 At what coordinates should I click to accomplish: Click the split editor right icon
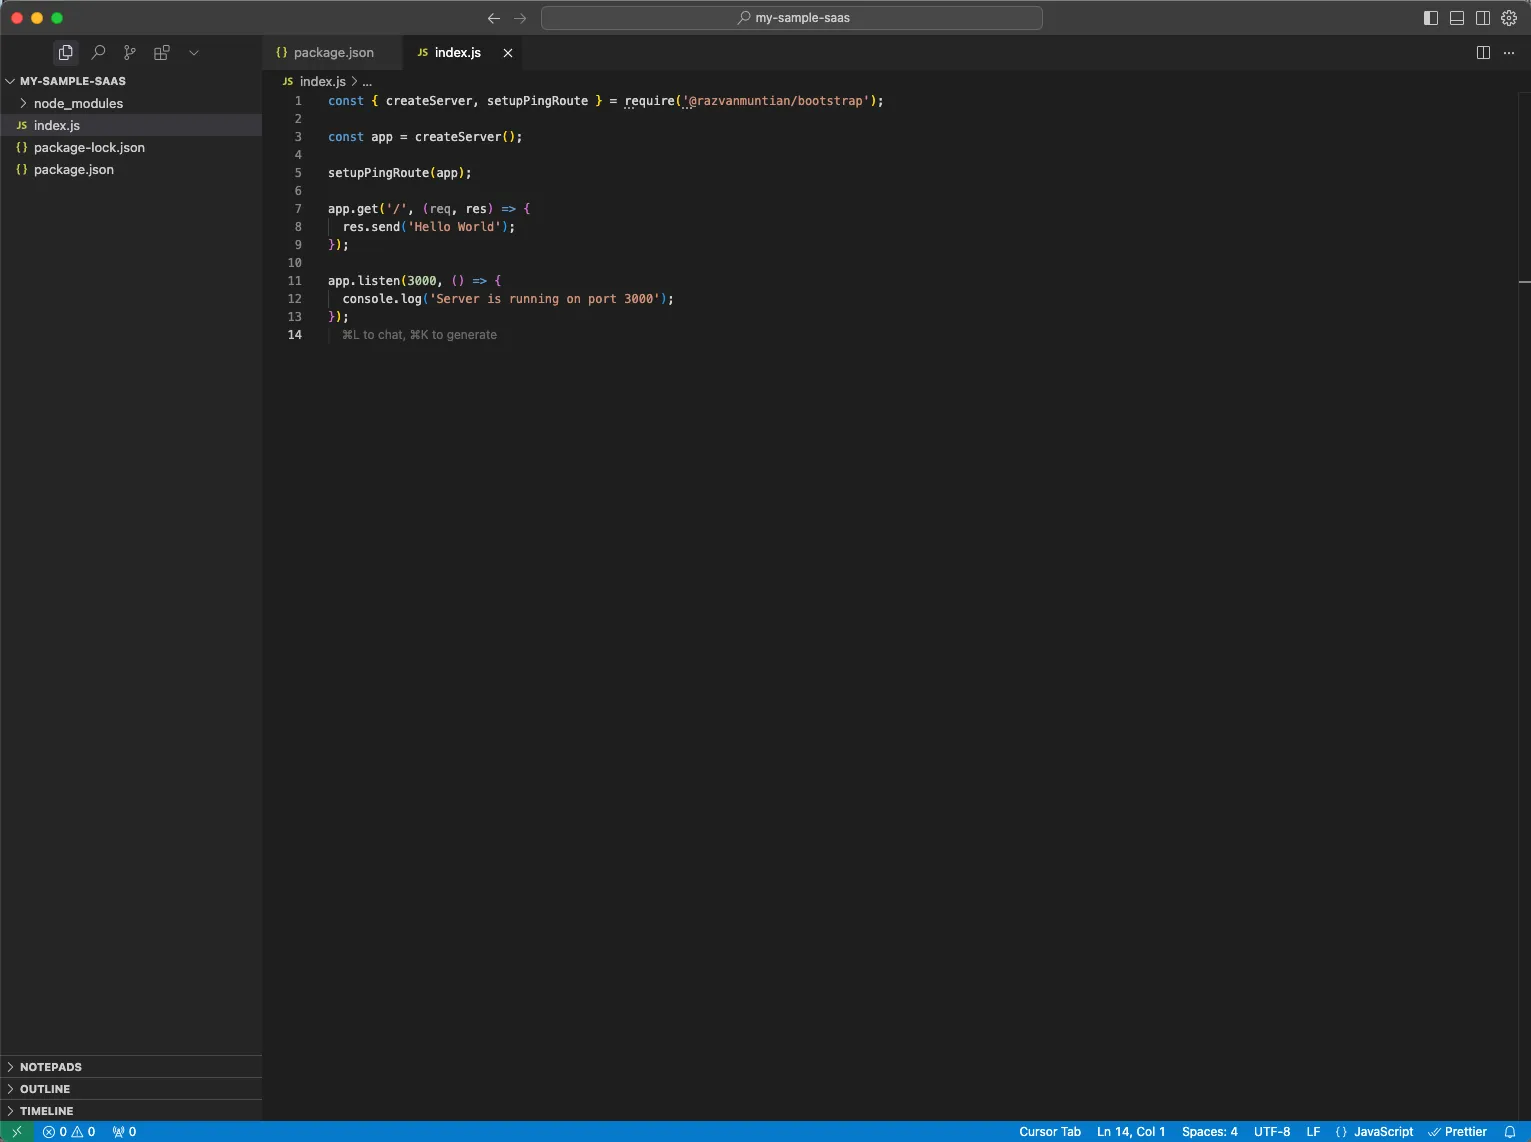(x=1483, y=52)
